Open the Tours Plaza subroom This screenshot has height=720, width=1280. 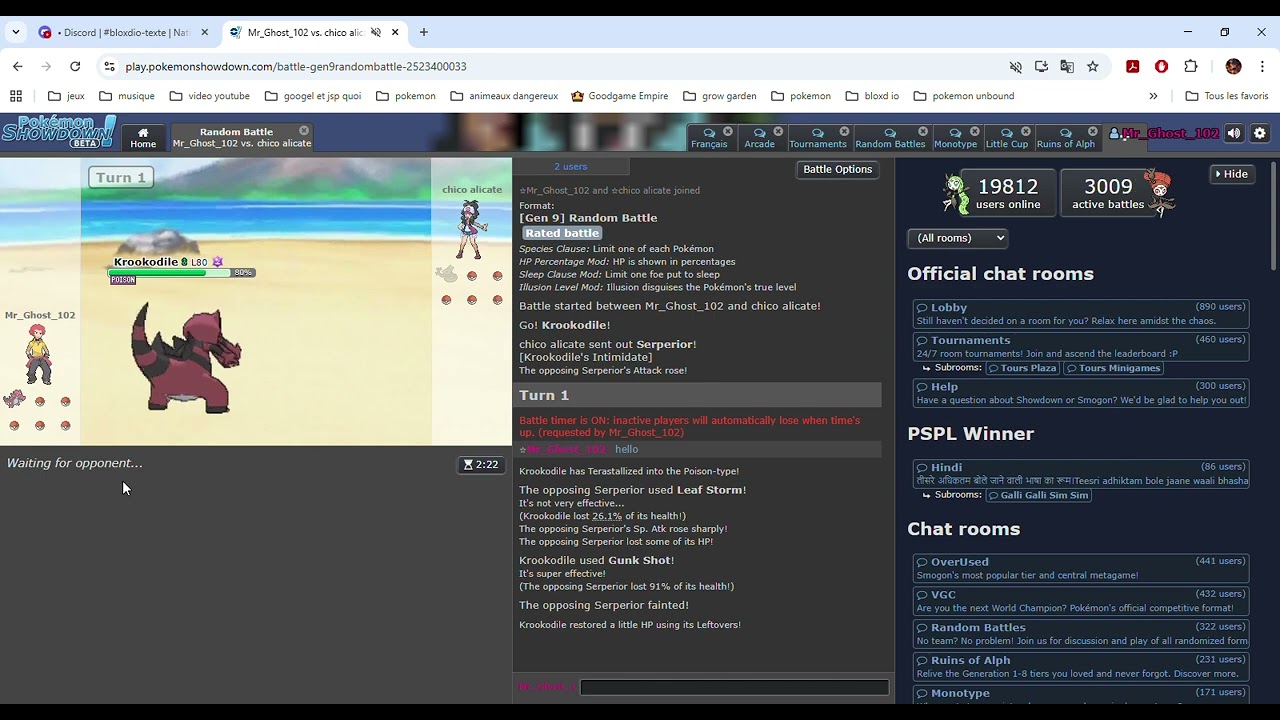pos(1022,368)
